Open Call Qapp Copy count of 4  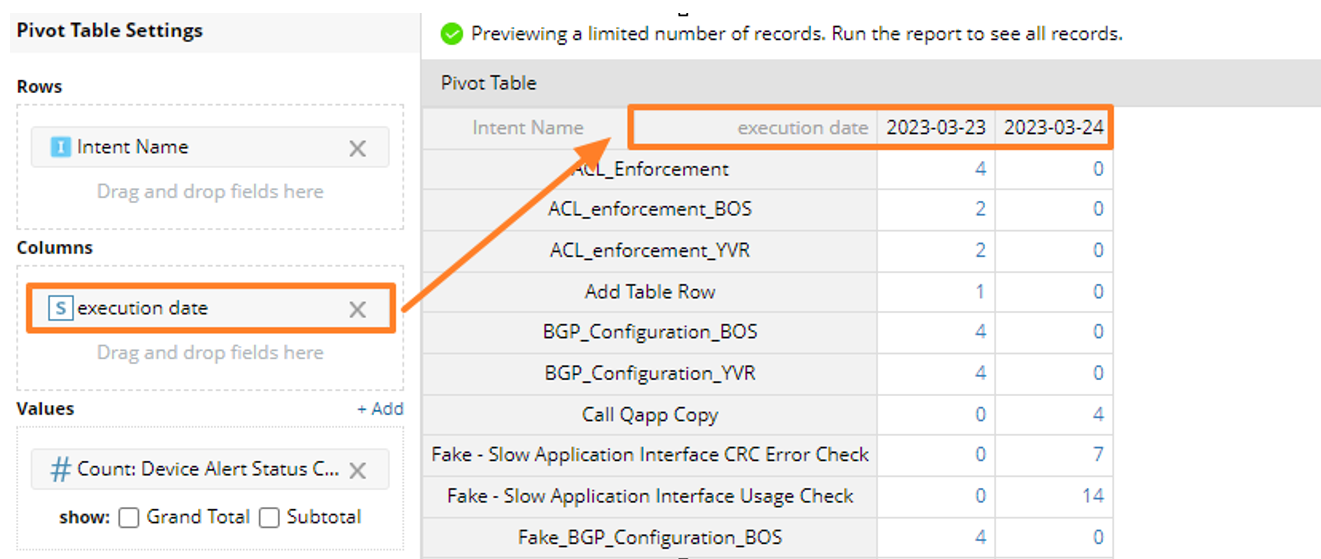(1098, 414)
